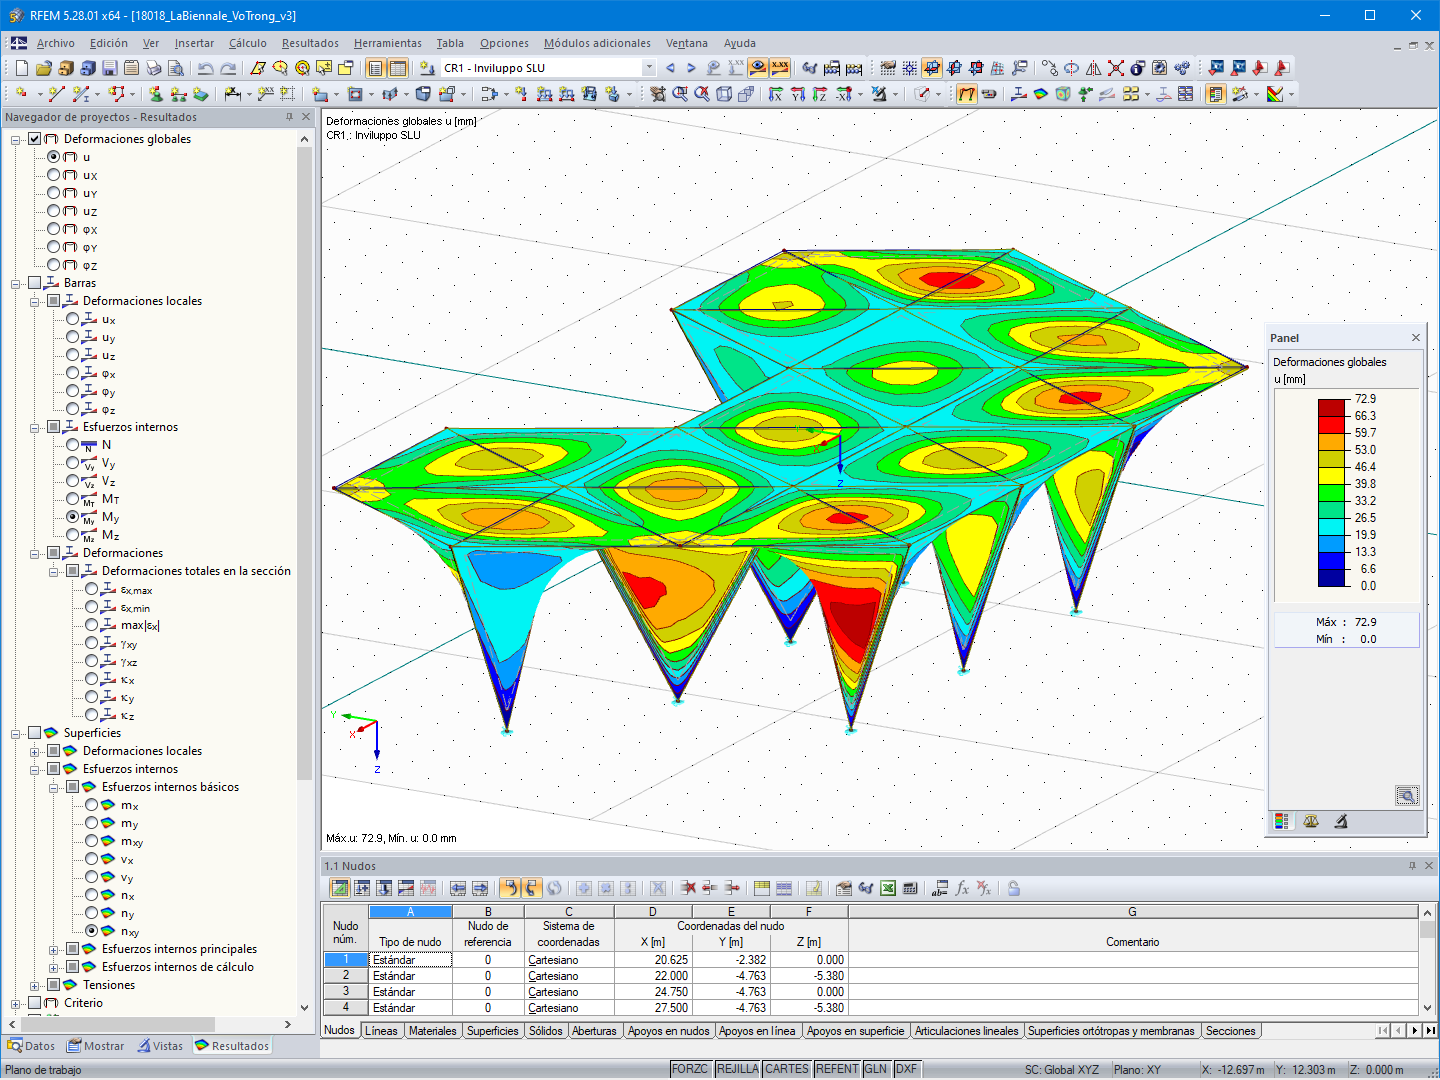Click the deformation display icon in second toolbar

(966, 94)
